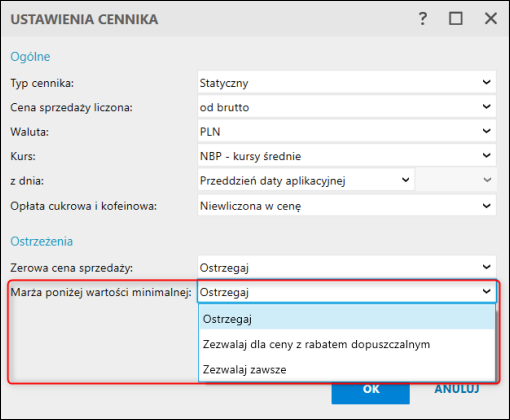Maximize the Ustawienia cennika dialog
Viewport: 510px width, 420px height.
[456, 19]
